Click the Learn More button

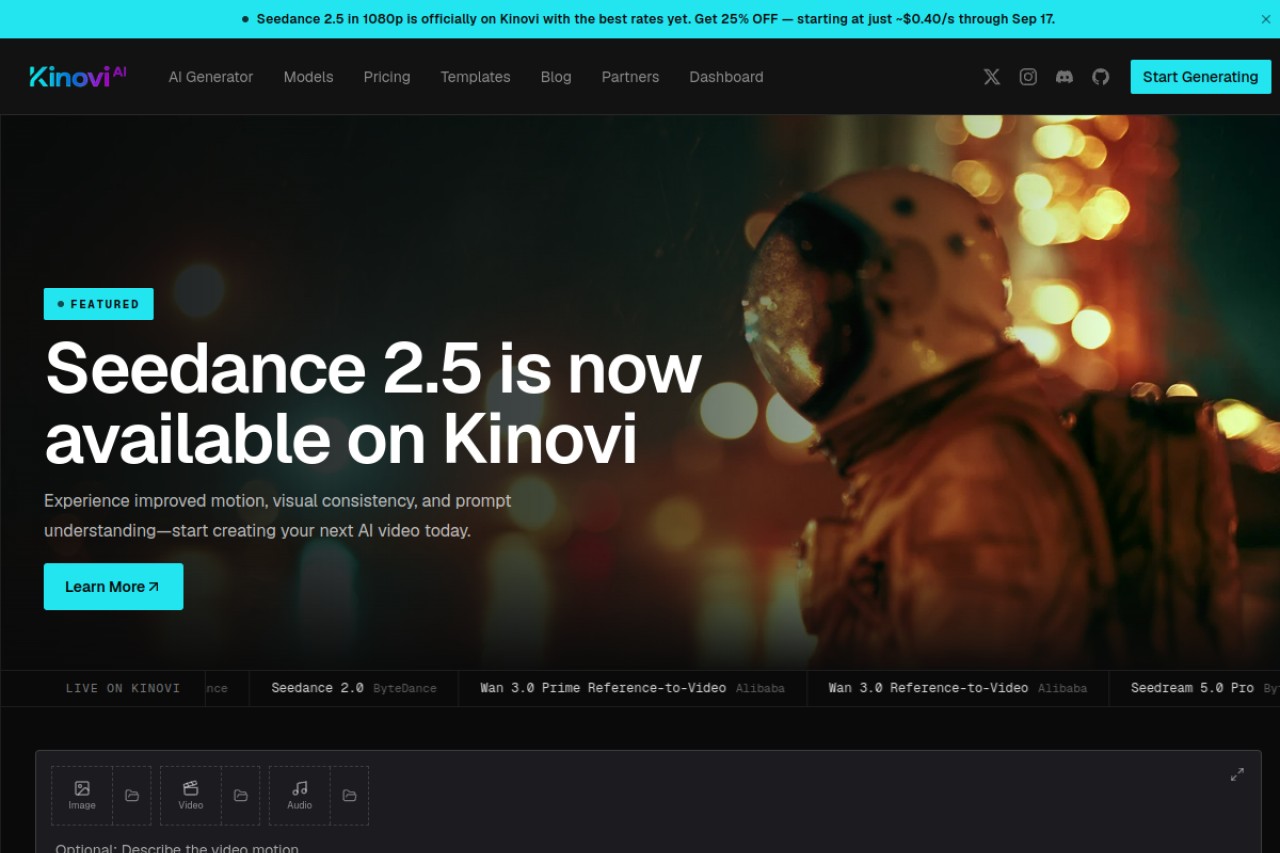tap(113, 587)
